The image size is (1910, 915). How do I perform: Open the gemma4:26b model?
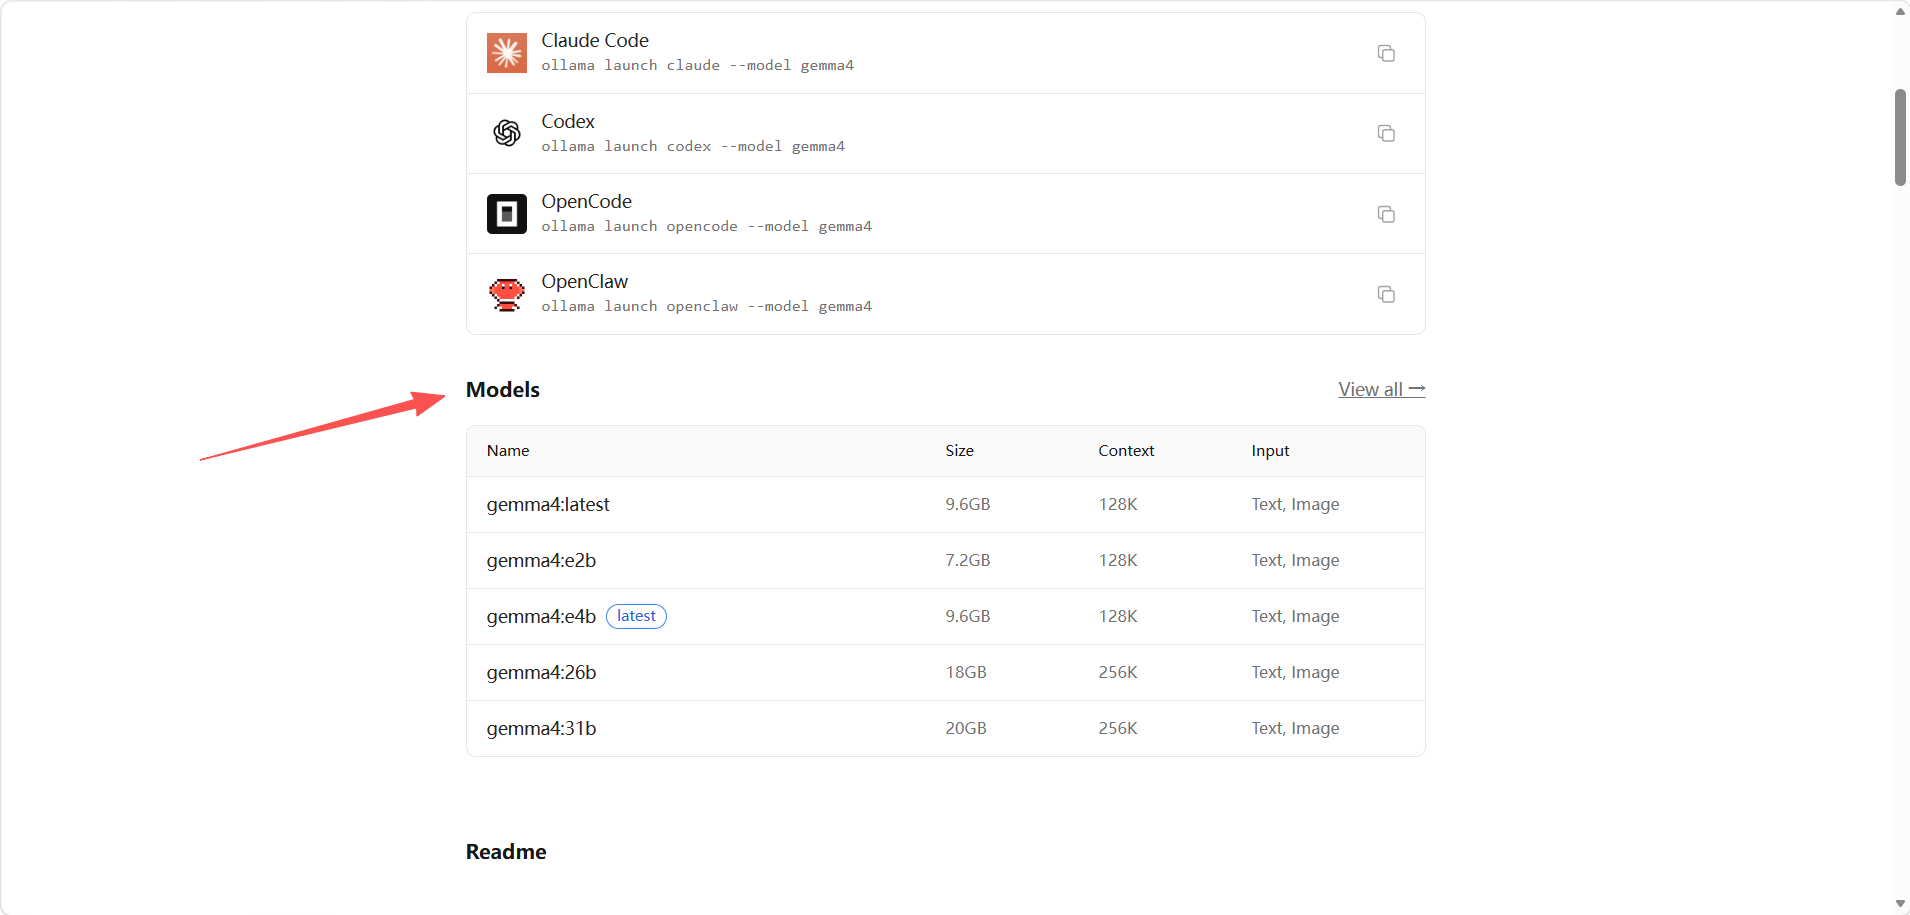pos(541,673)
